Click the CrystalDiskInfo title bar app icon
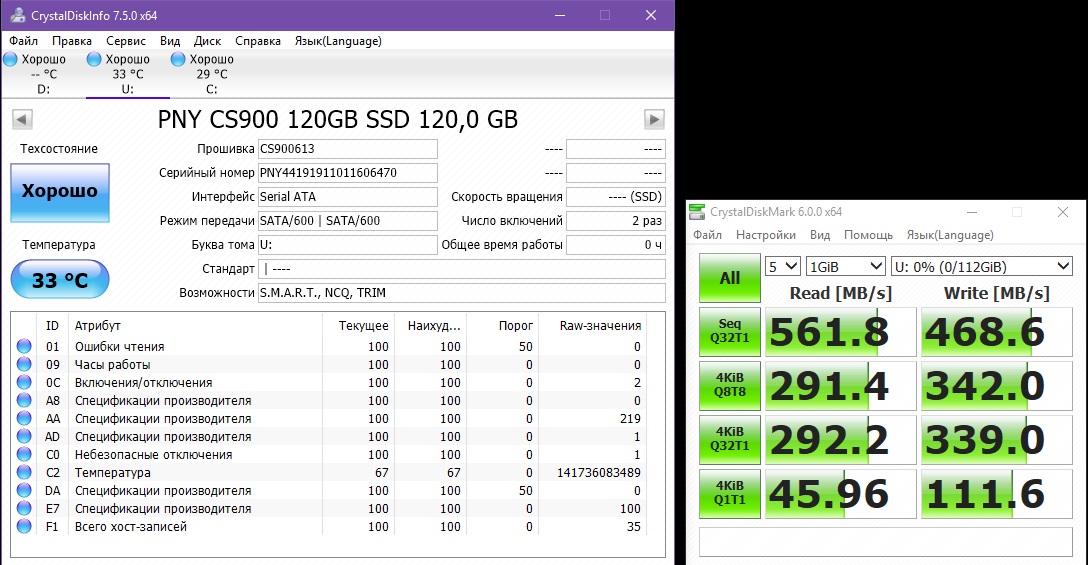This screenshot has height=565, width=1088. [17, 15]
